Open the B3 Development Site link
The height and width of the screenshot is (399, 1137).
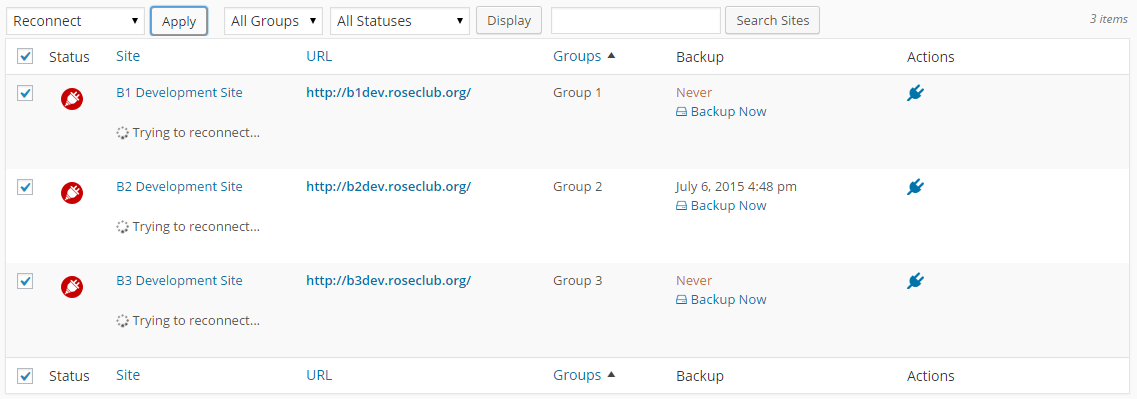pos(179,280)
